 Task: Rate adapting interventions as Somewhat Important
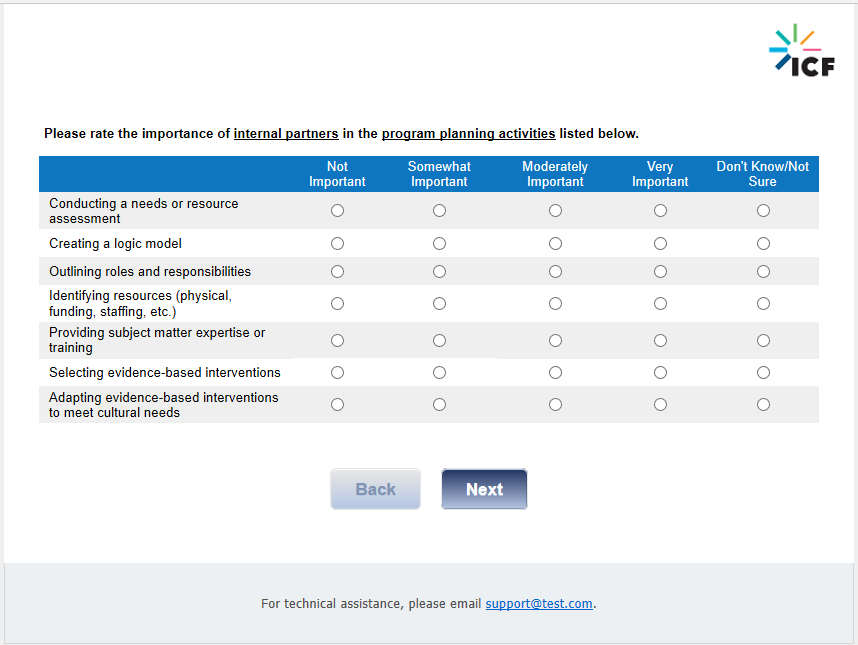[439, 405]
